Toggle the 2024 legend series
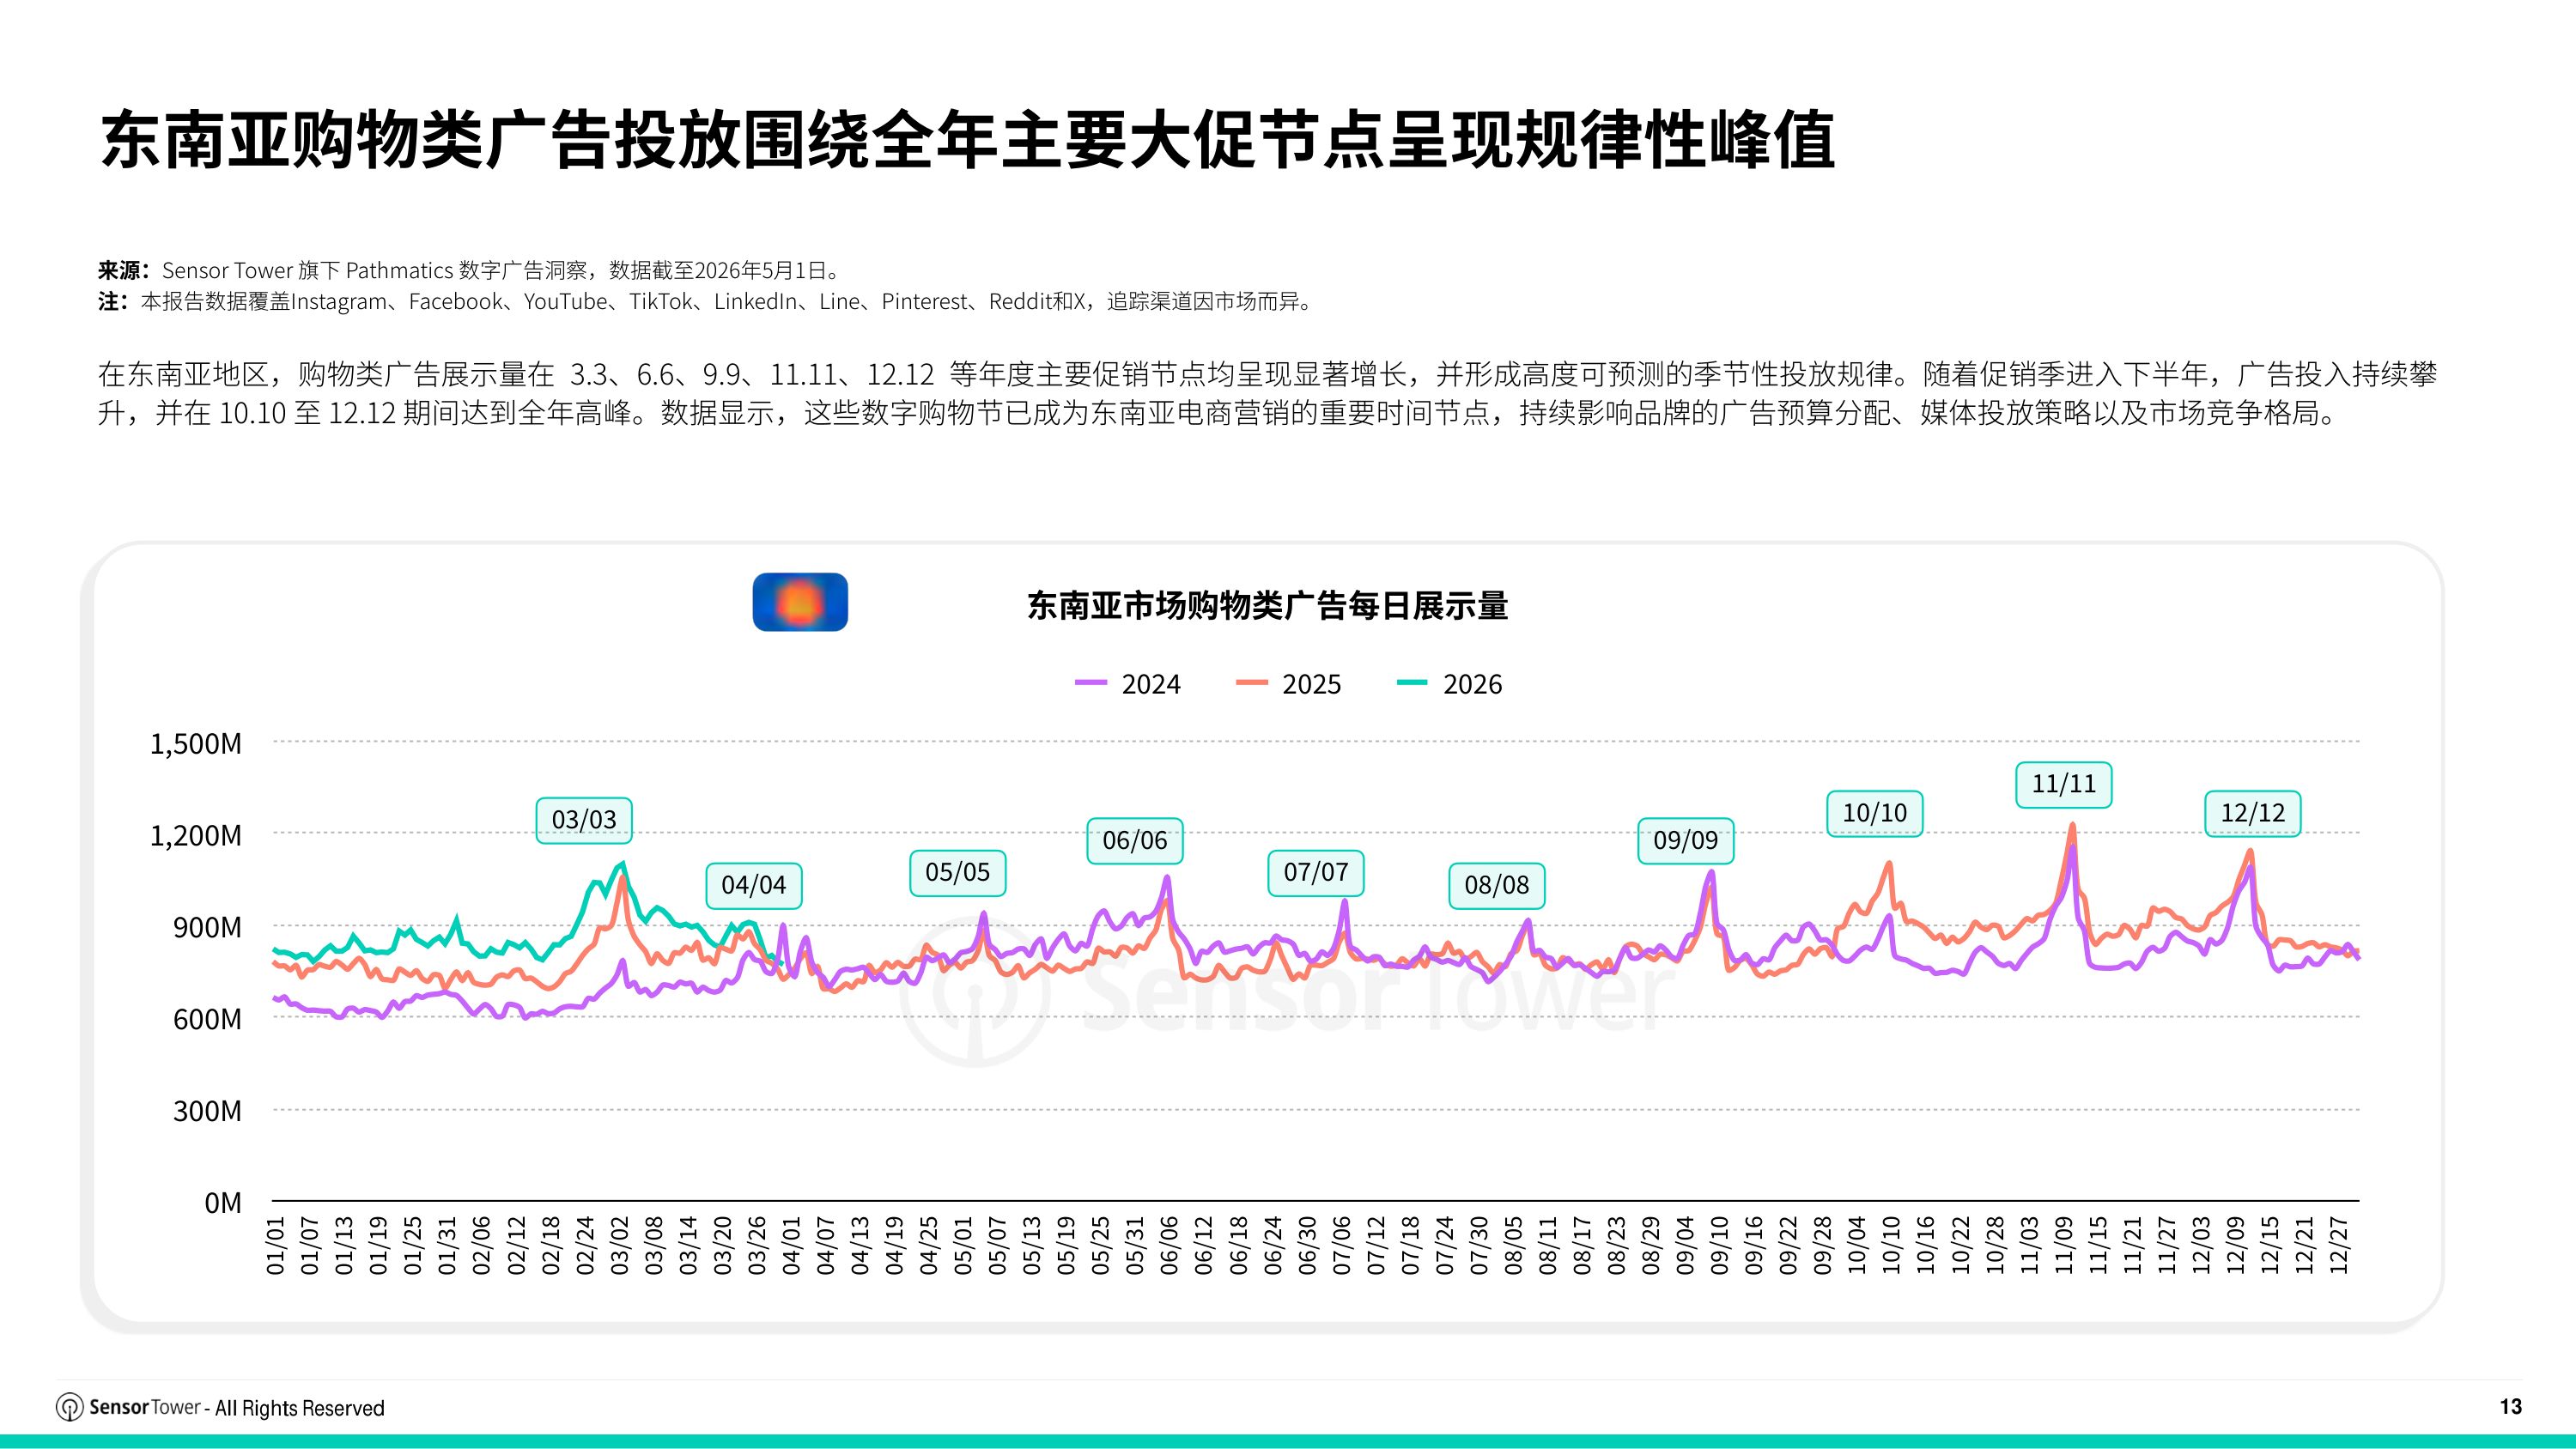Viewport: 2576px width, 1449px height. point(1128,684)
